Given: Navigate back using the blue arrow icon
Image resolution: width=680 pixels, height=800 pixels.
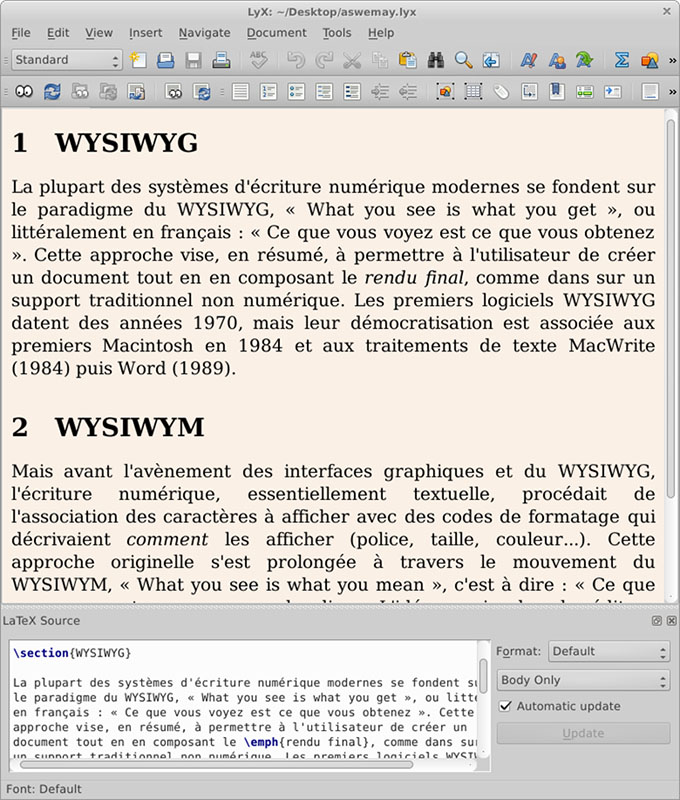Looking at the screenshot, I should point(491,60).
